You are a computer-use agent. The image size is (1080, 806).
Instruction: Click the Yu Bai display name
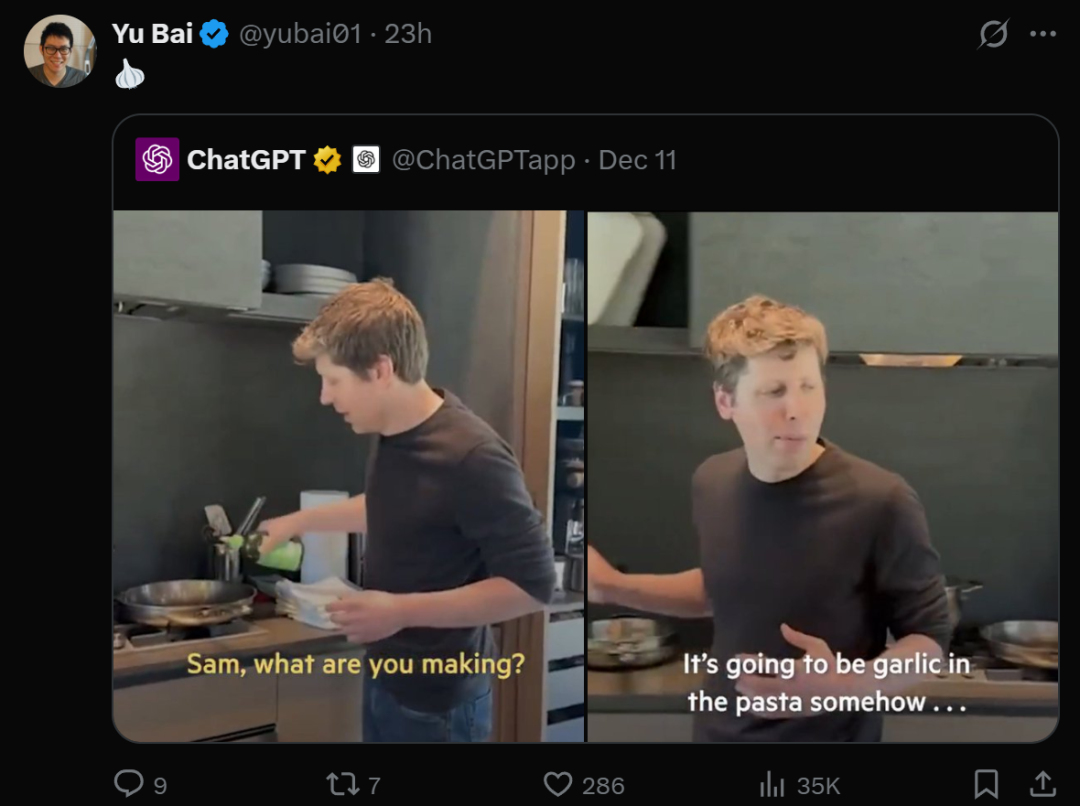[152, 34]
